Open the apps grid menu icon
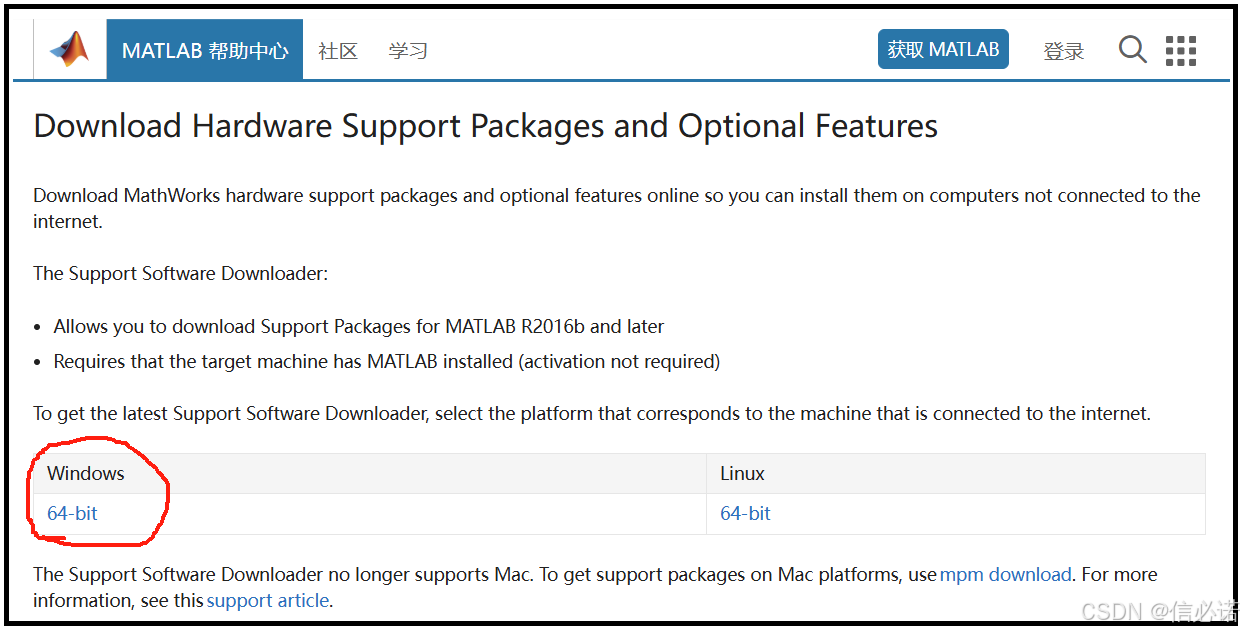This screenshot has width=1244, height=631. point(1181,50)
